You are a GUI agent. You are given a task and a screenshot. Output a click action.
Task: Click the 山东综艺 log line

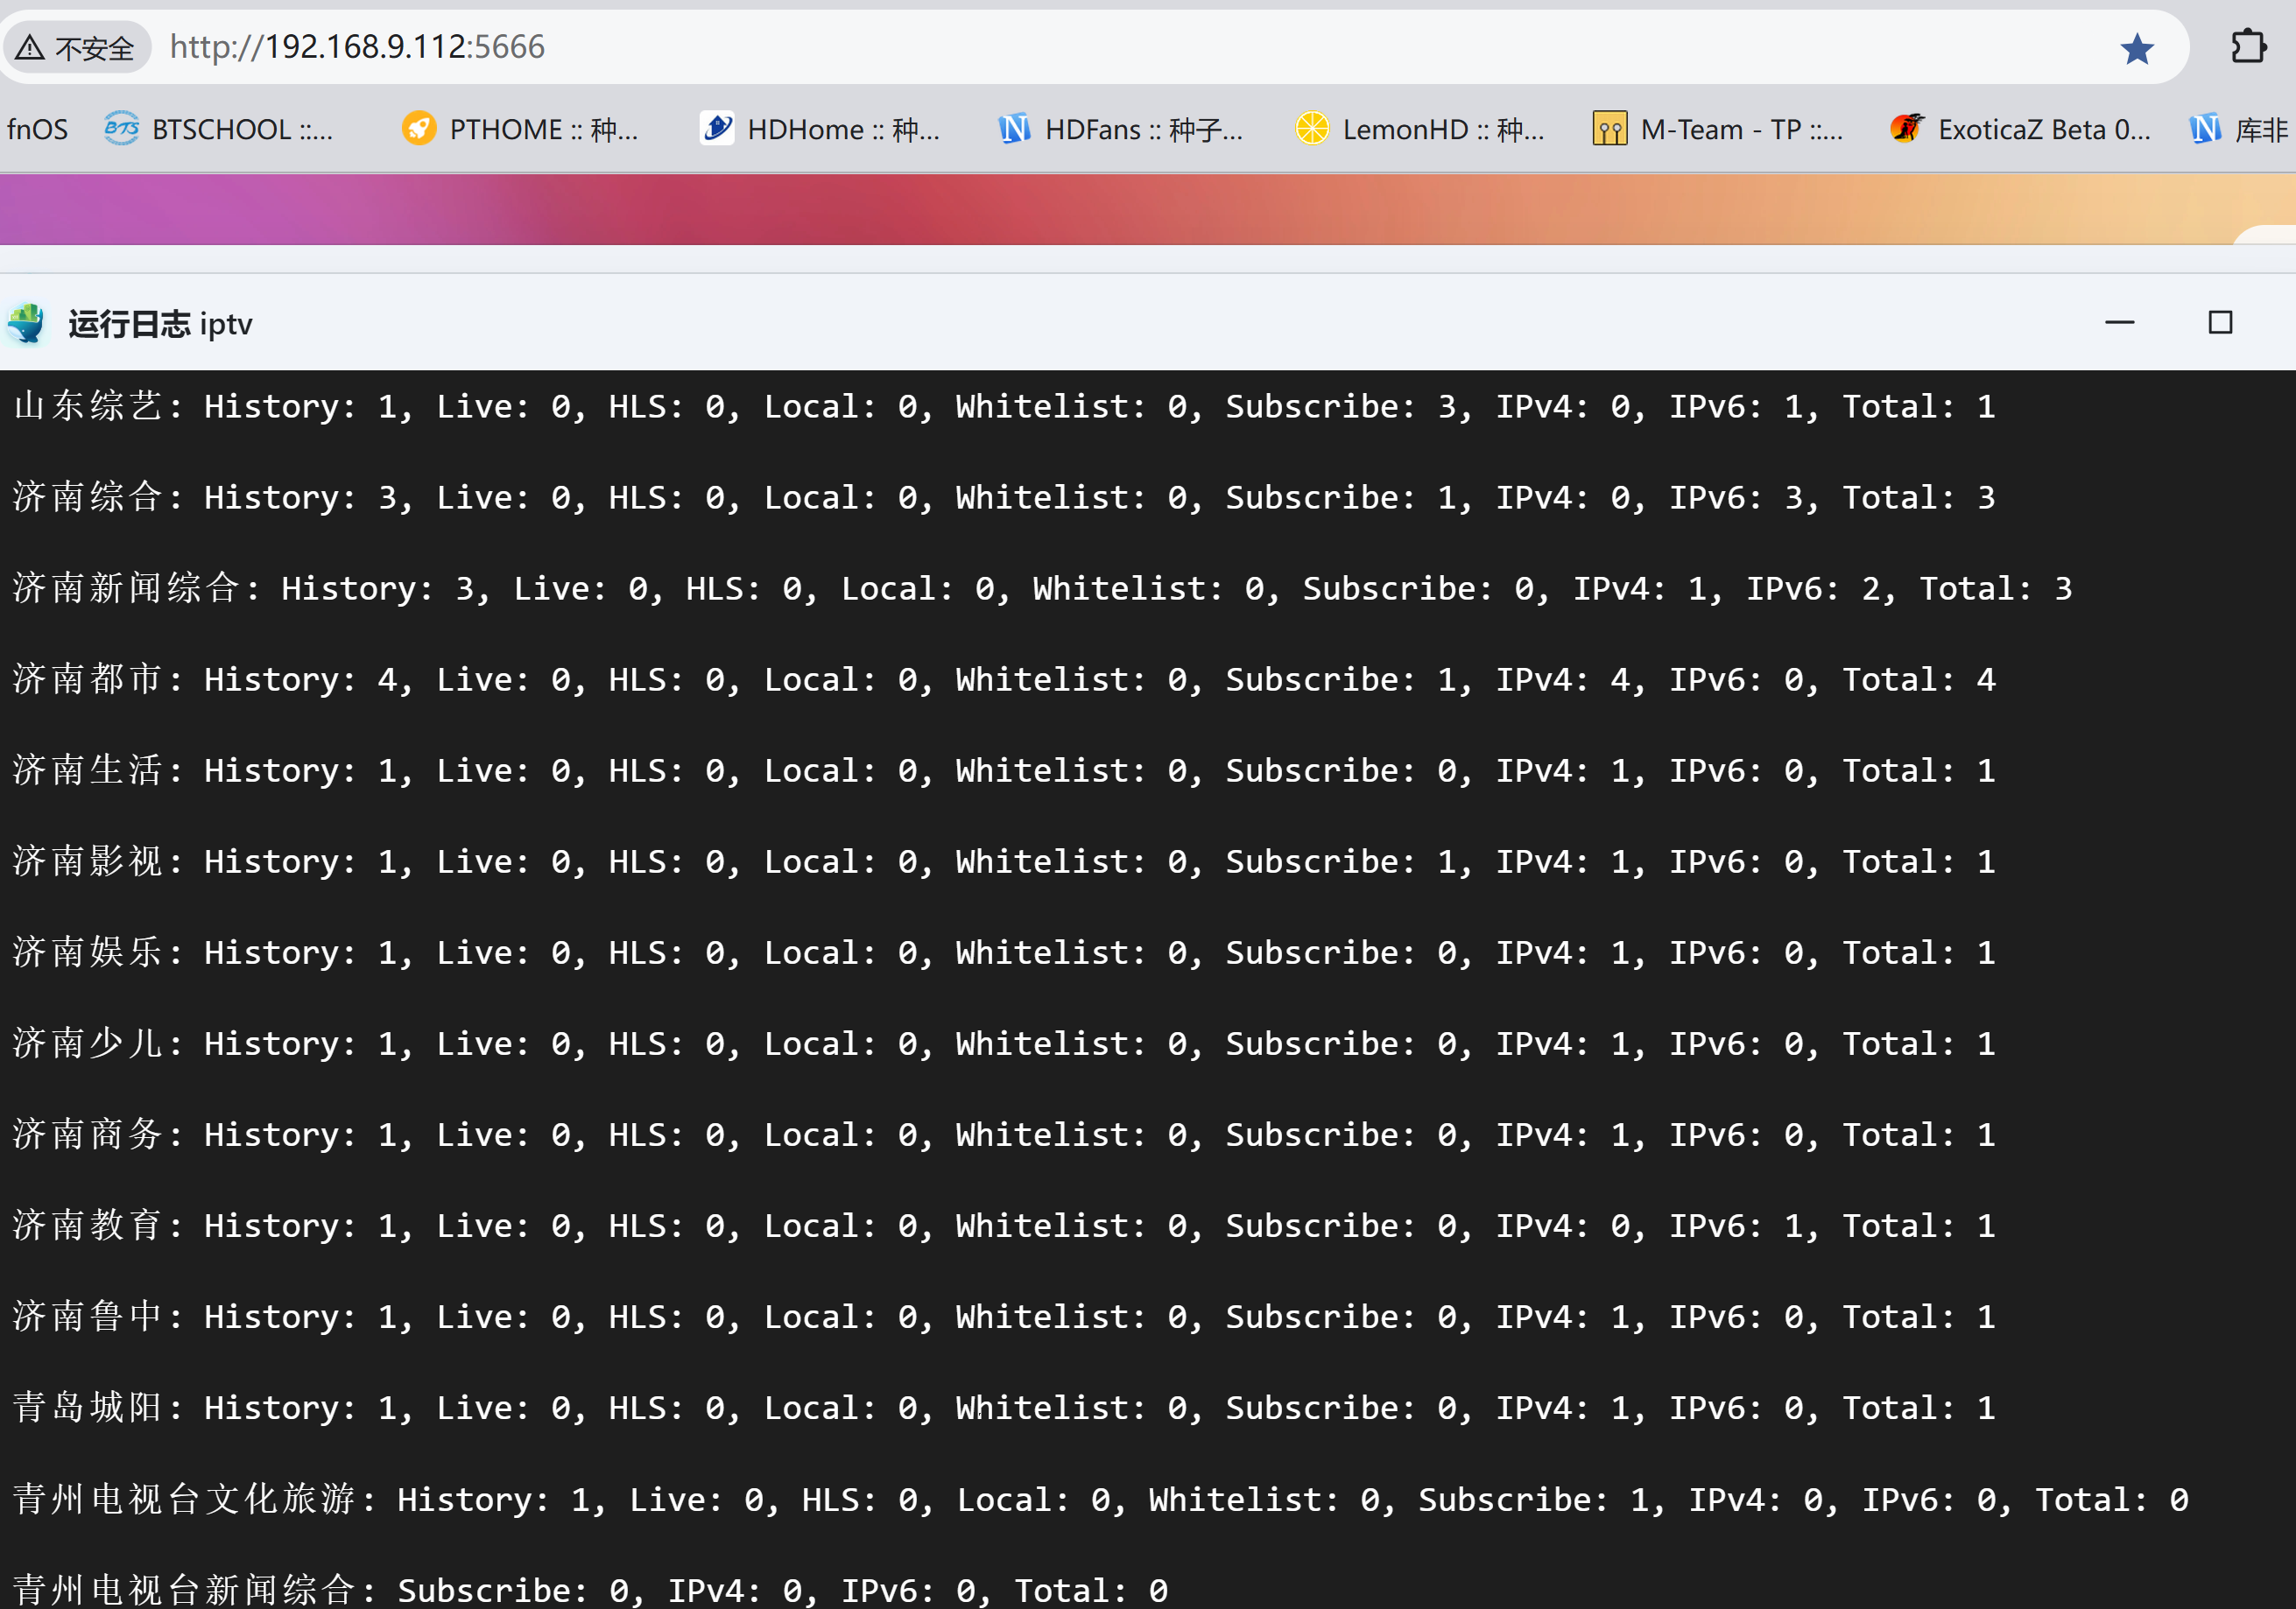[x=1000, y=407]
